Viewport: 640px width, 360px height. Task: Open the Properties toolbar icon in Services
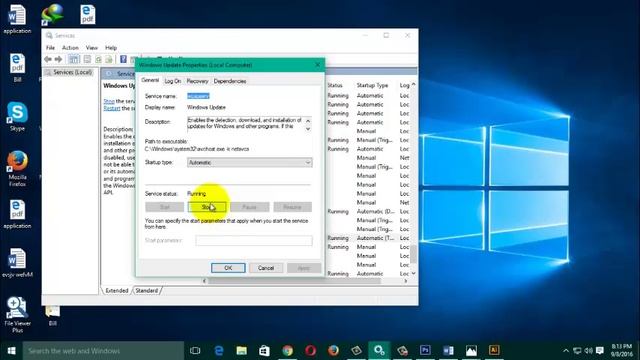point(87,59)
